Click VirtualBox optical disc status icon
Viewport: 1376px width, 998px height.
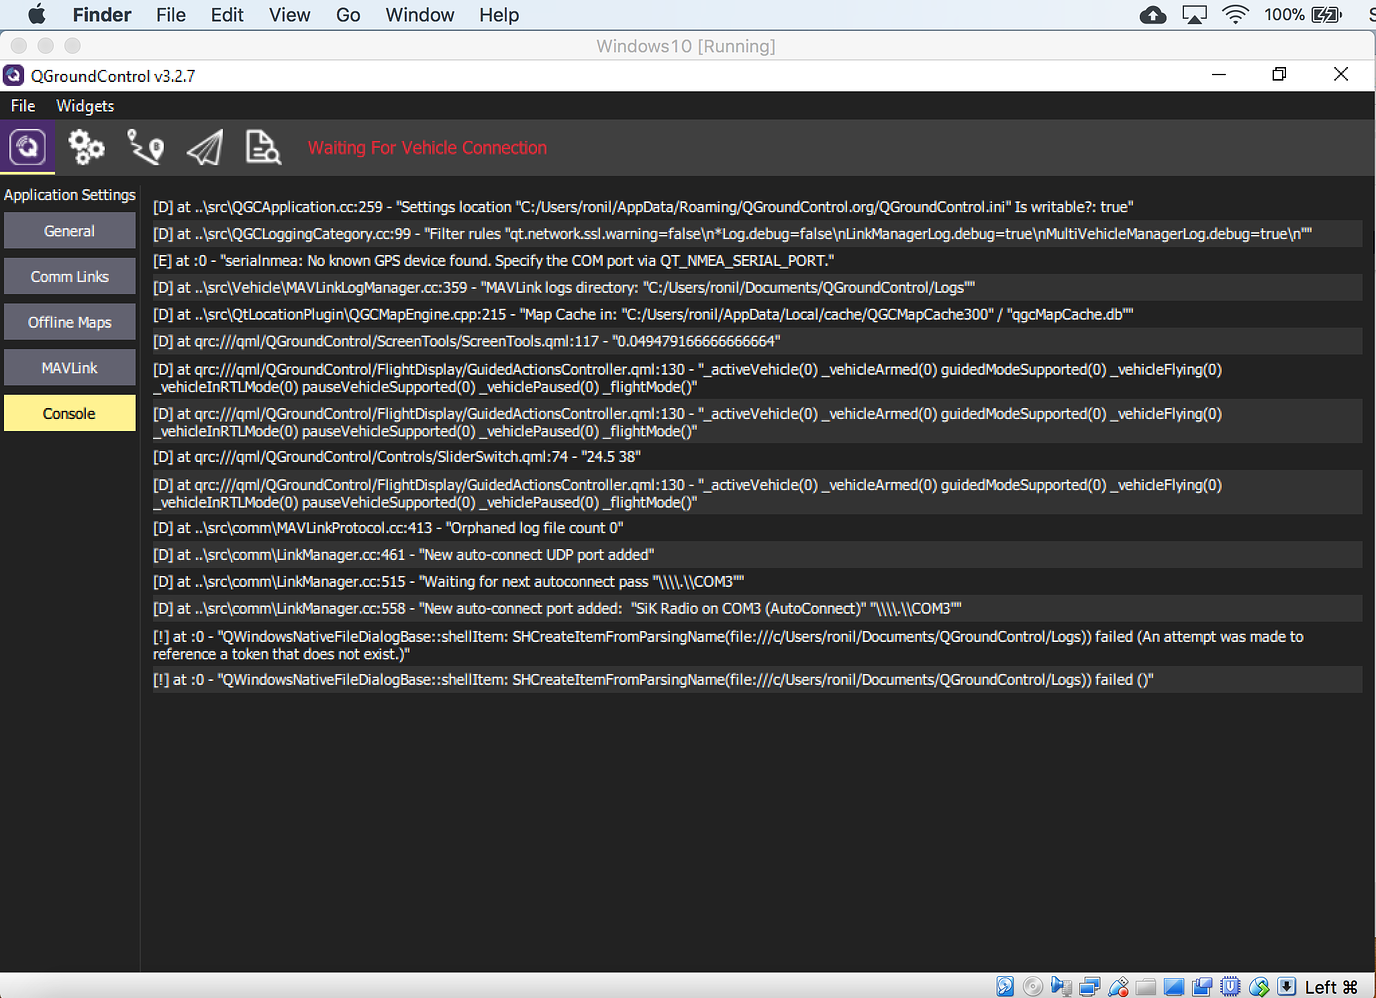(1033, 987)
